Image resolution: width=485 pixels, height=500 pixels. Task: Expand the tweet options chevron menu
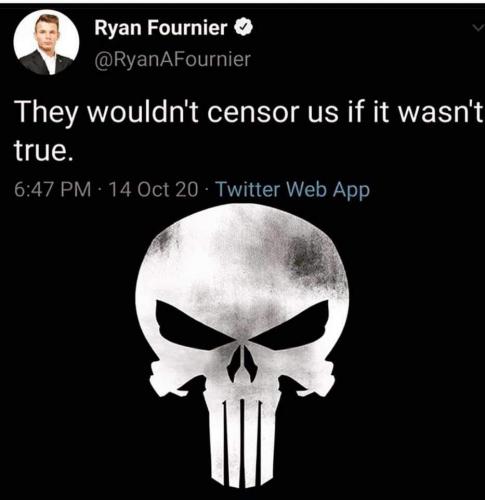point(479,29)
